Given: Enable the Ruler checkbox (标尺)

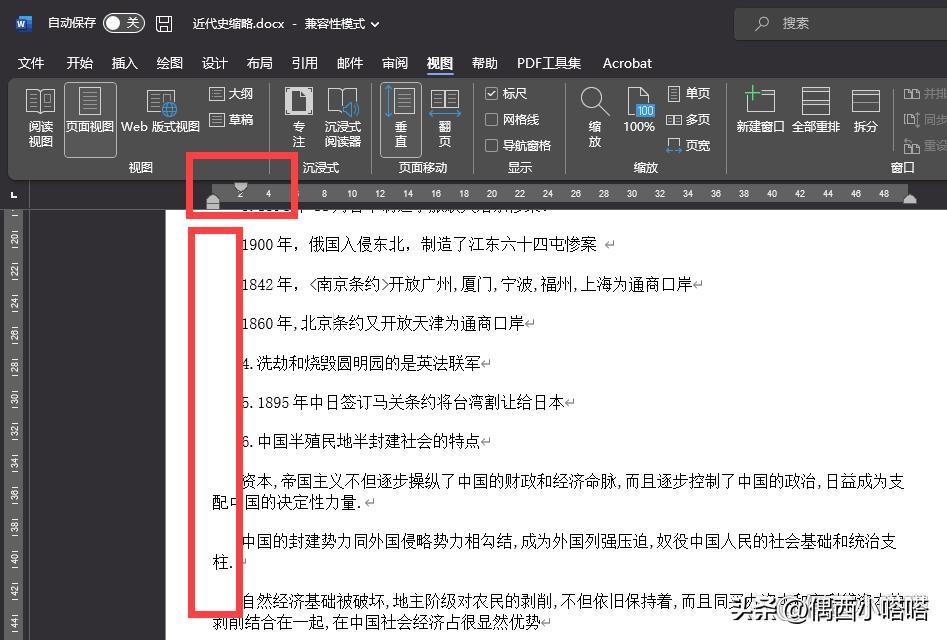Looking at the screenshot, I should [492, 93].
